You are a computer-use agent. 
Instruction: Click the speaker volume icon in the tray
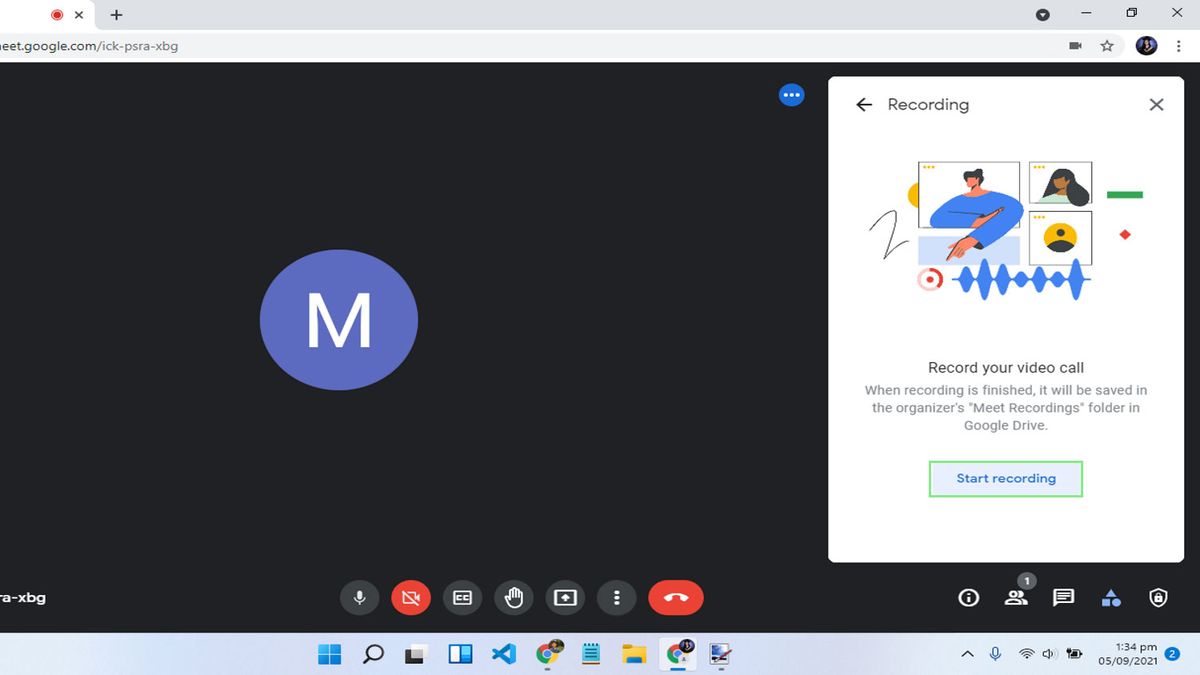pyautogui.click(x=1049, y=654)
